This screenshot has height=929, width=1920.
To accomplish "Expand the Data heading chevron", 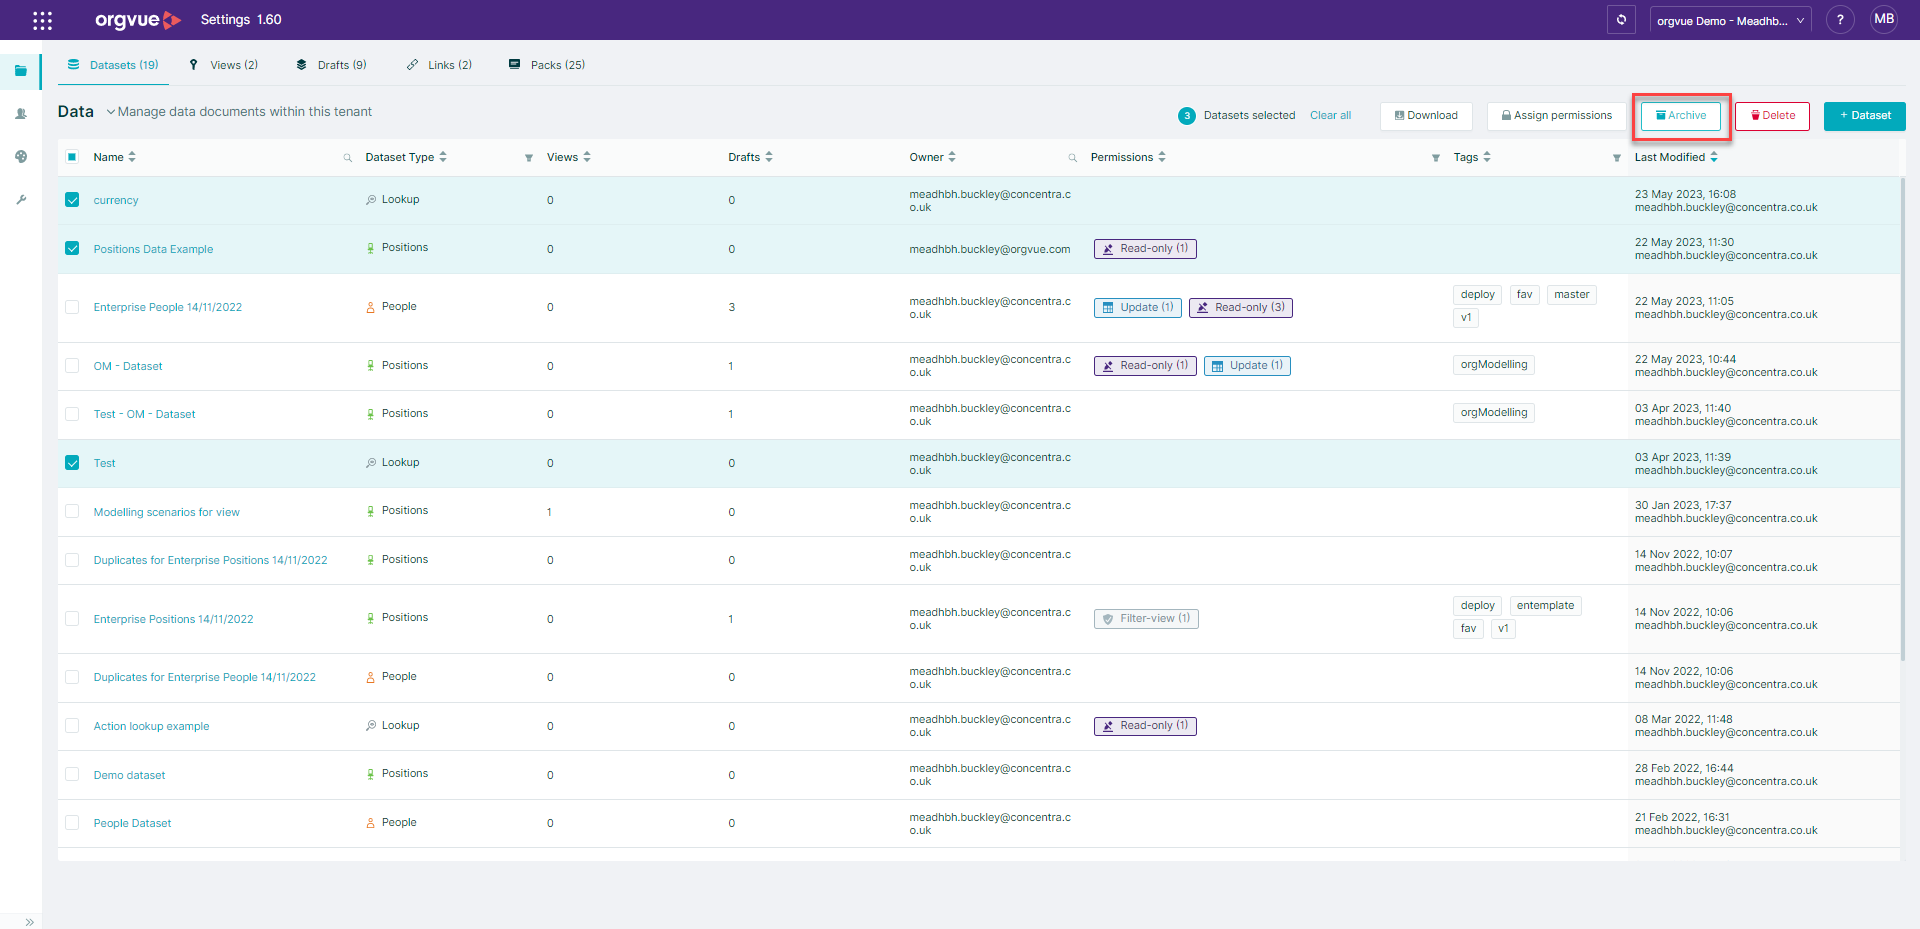I will [x=111, y=112].
